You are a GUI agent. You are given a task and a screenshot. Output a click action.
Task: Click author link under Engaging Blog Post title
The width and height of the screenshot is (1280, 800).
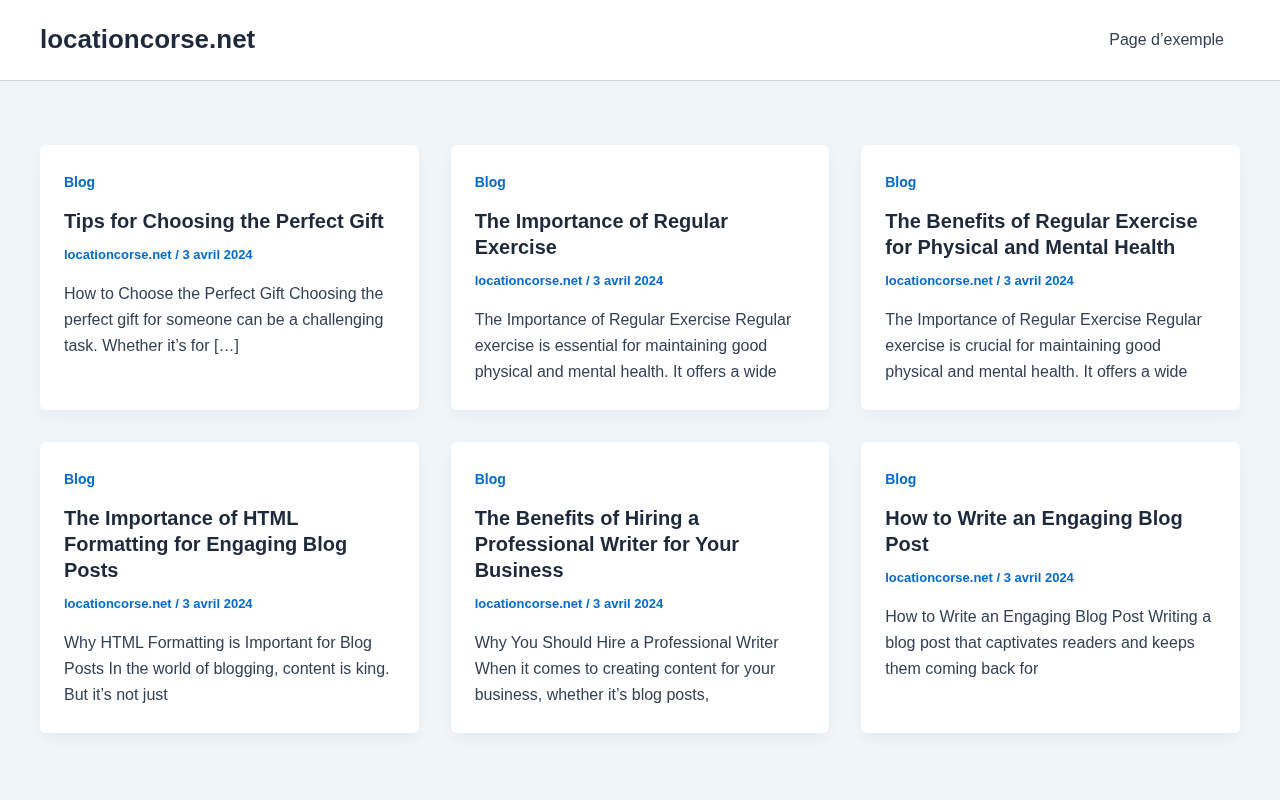939,578
